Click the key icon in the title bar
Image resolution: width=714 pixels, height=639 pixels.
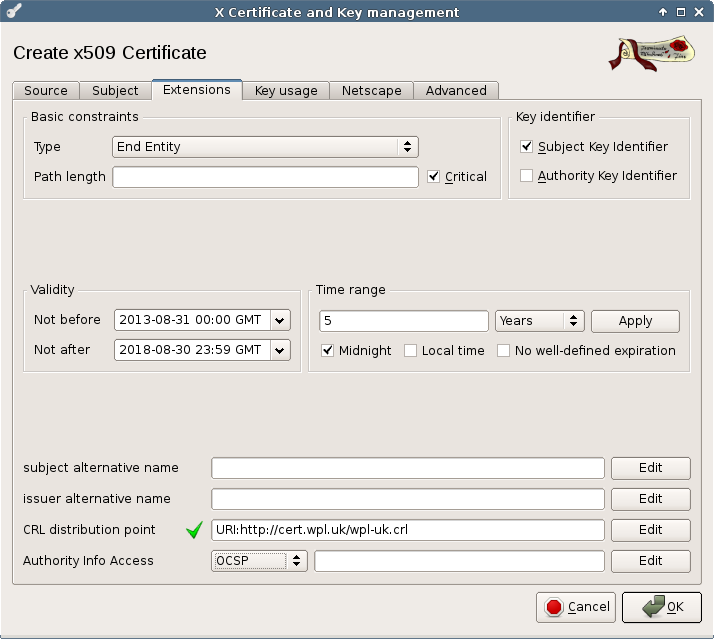pyautogui.click(x=14, y=12)
